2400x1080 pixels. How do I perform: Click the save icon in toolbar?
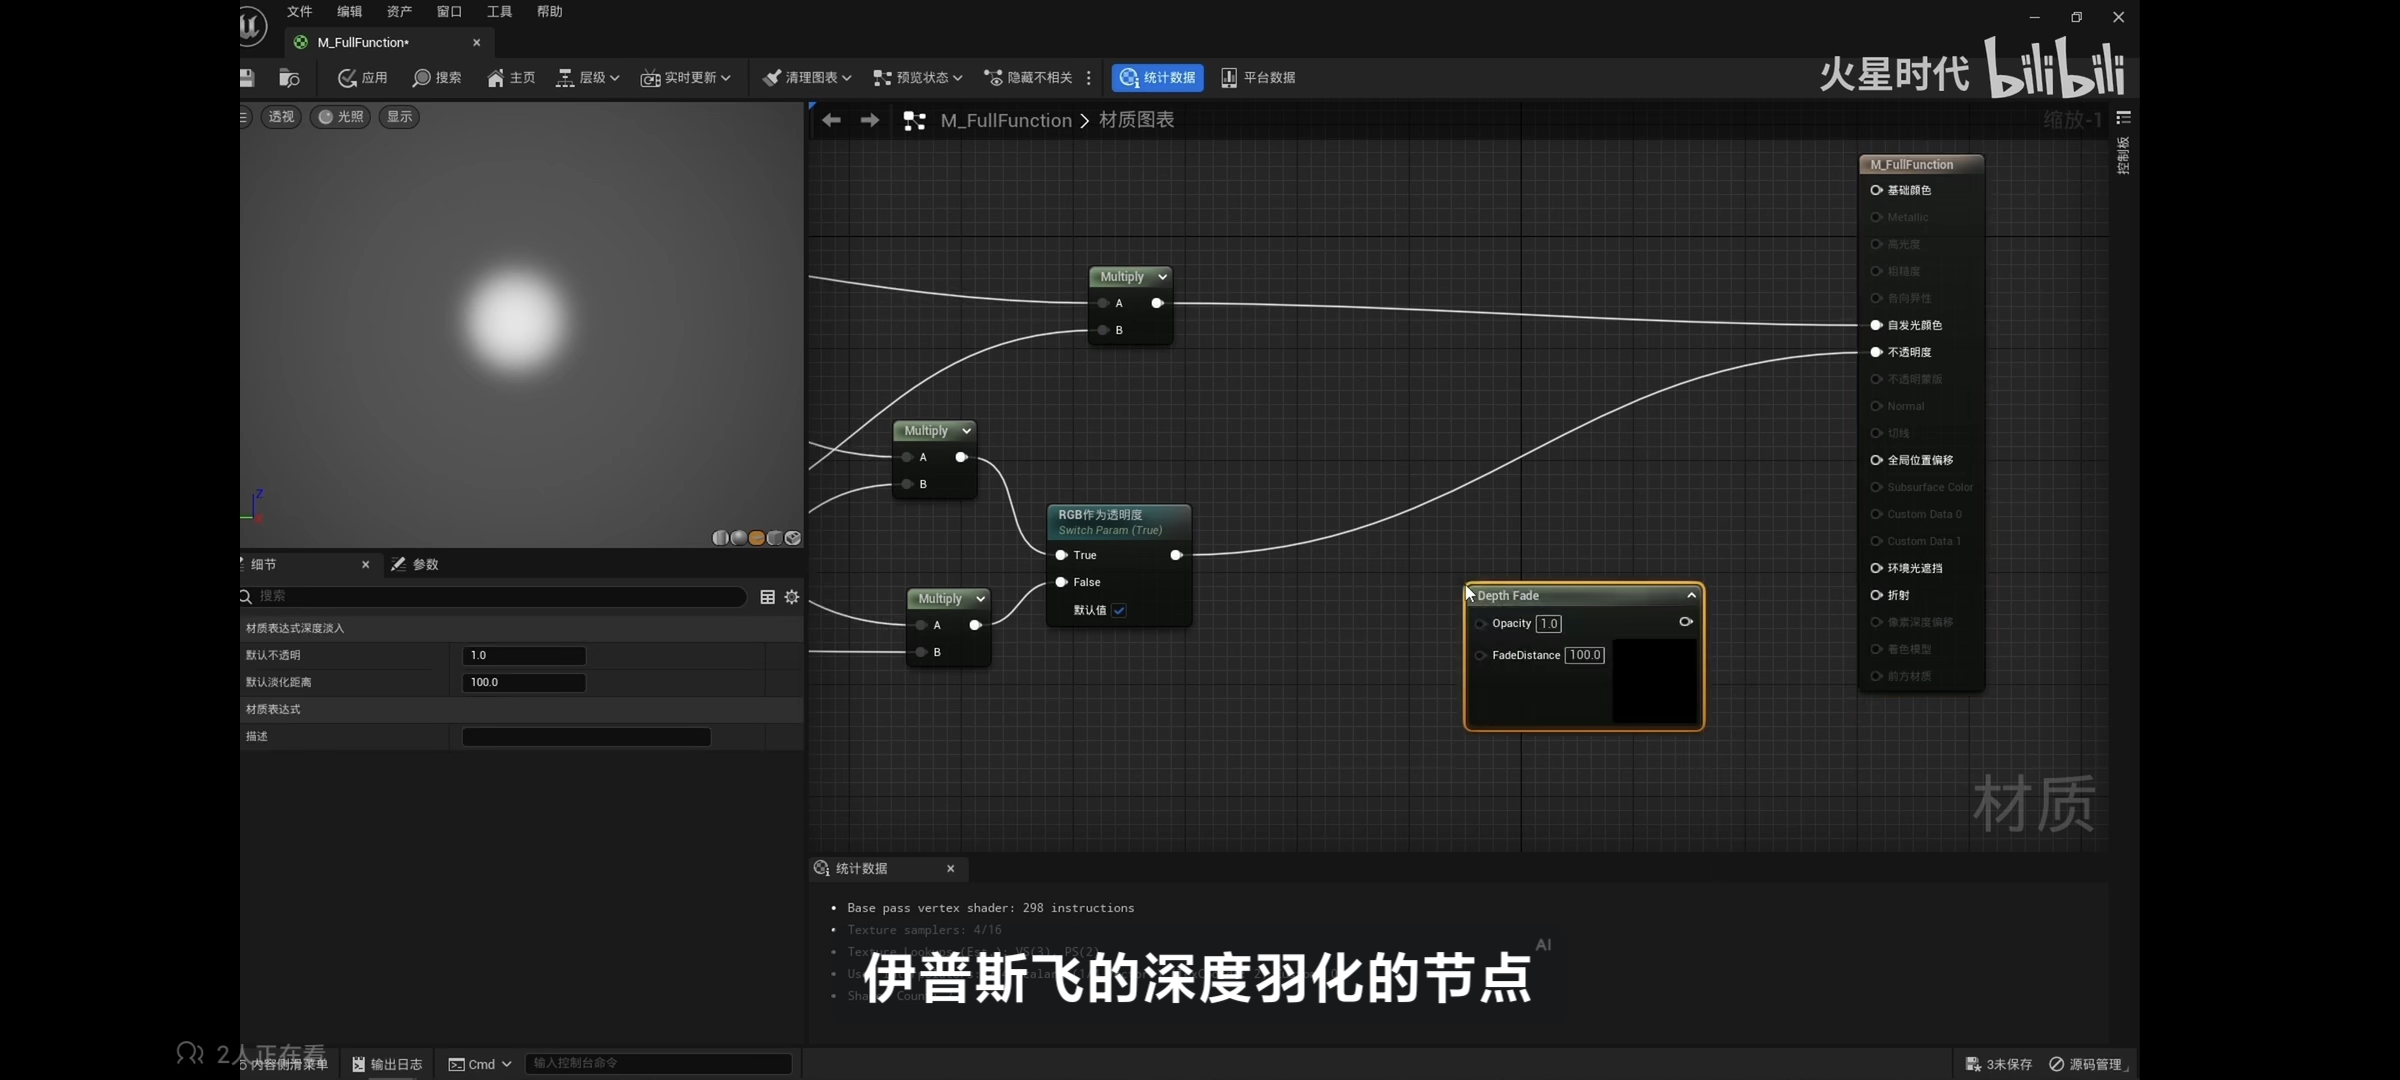(x=247, y=78)
